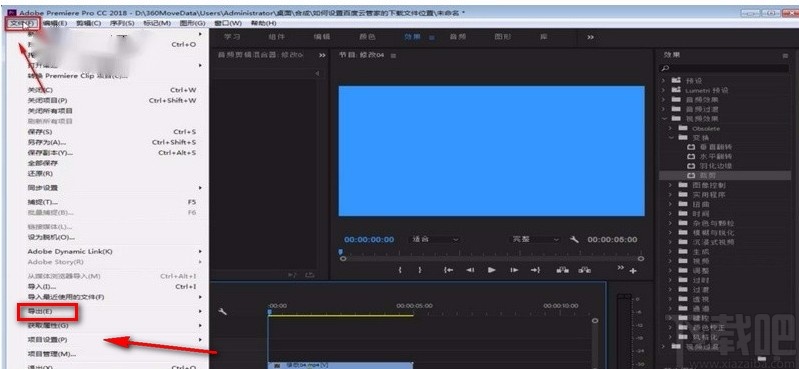Viewport: 799px width, 369px height.
Task: Open the 完整 playback resolution dropdown
Action: point(535,239)
